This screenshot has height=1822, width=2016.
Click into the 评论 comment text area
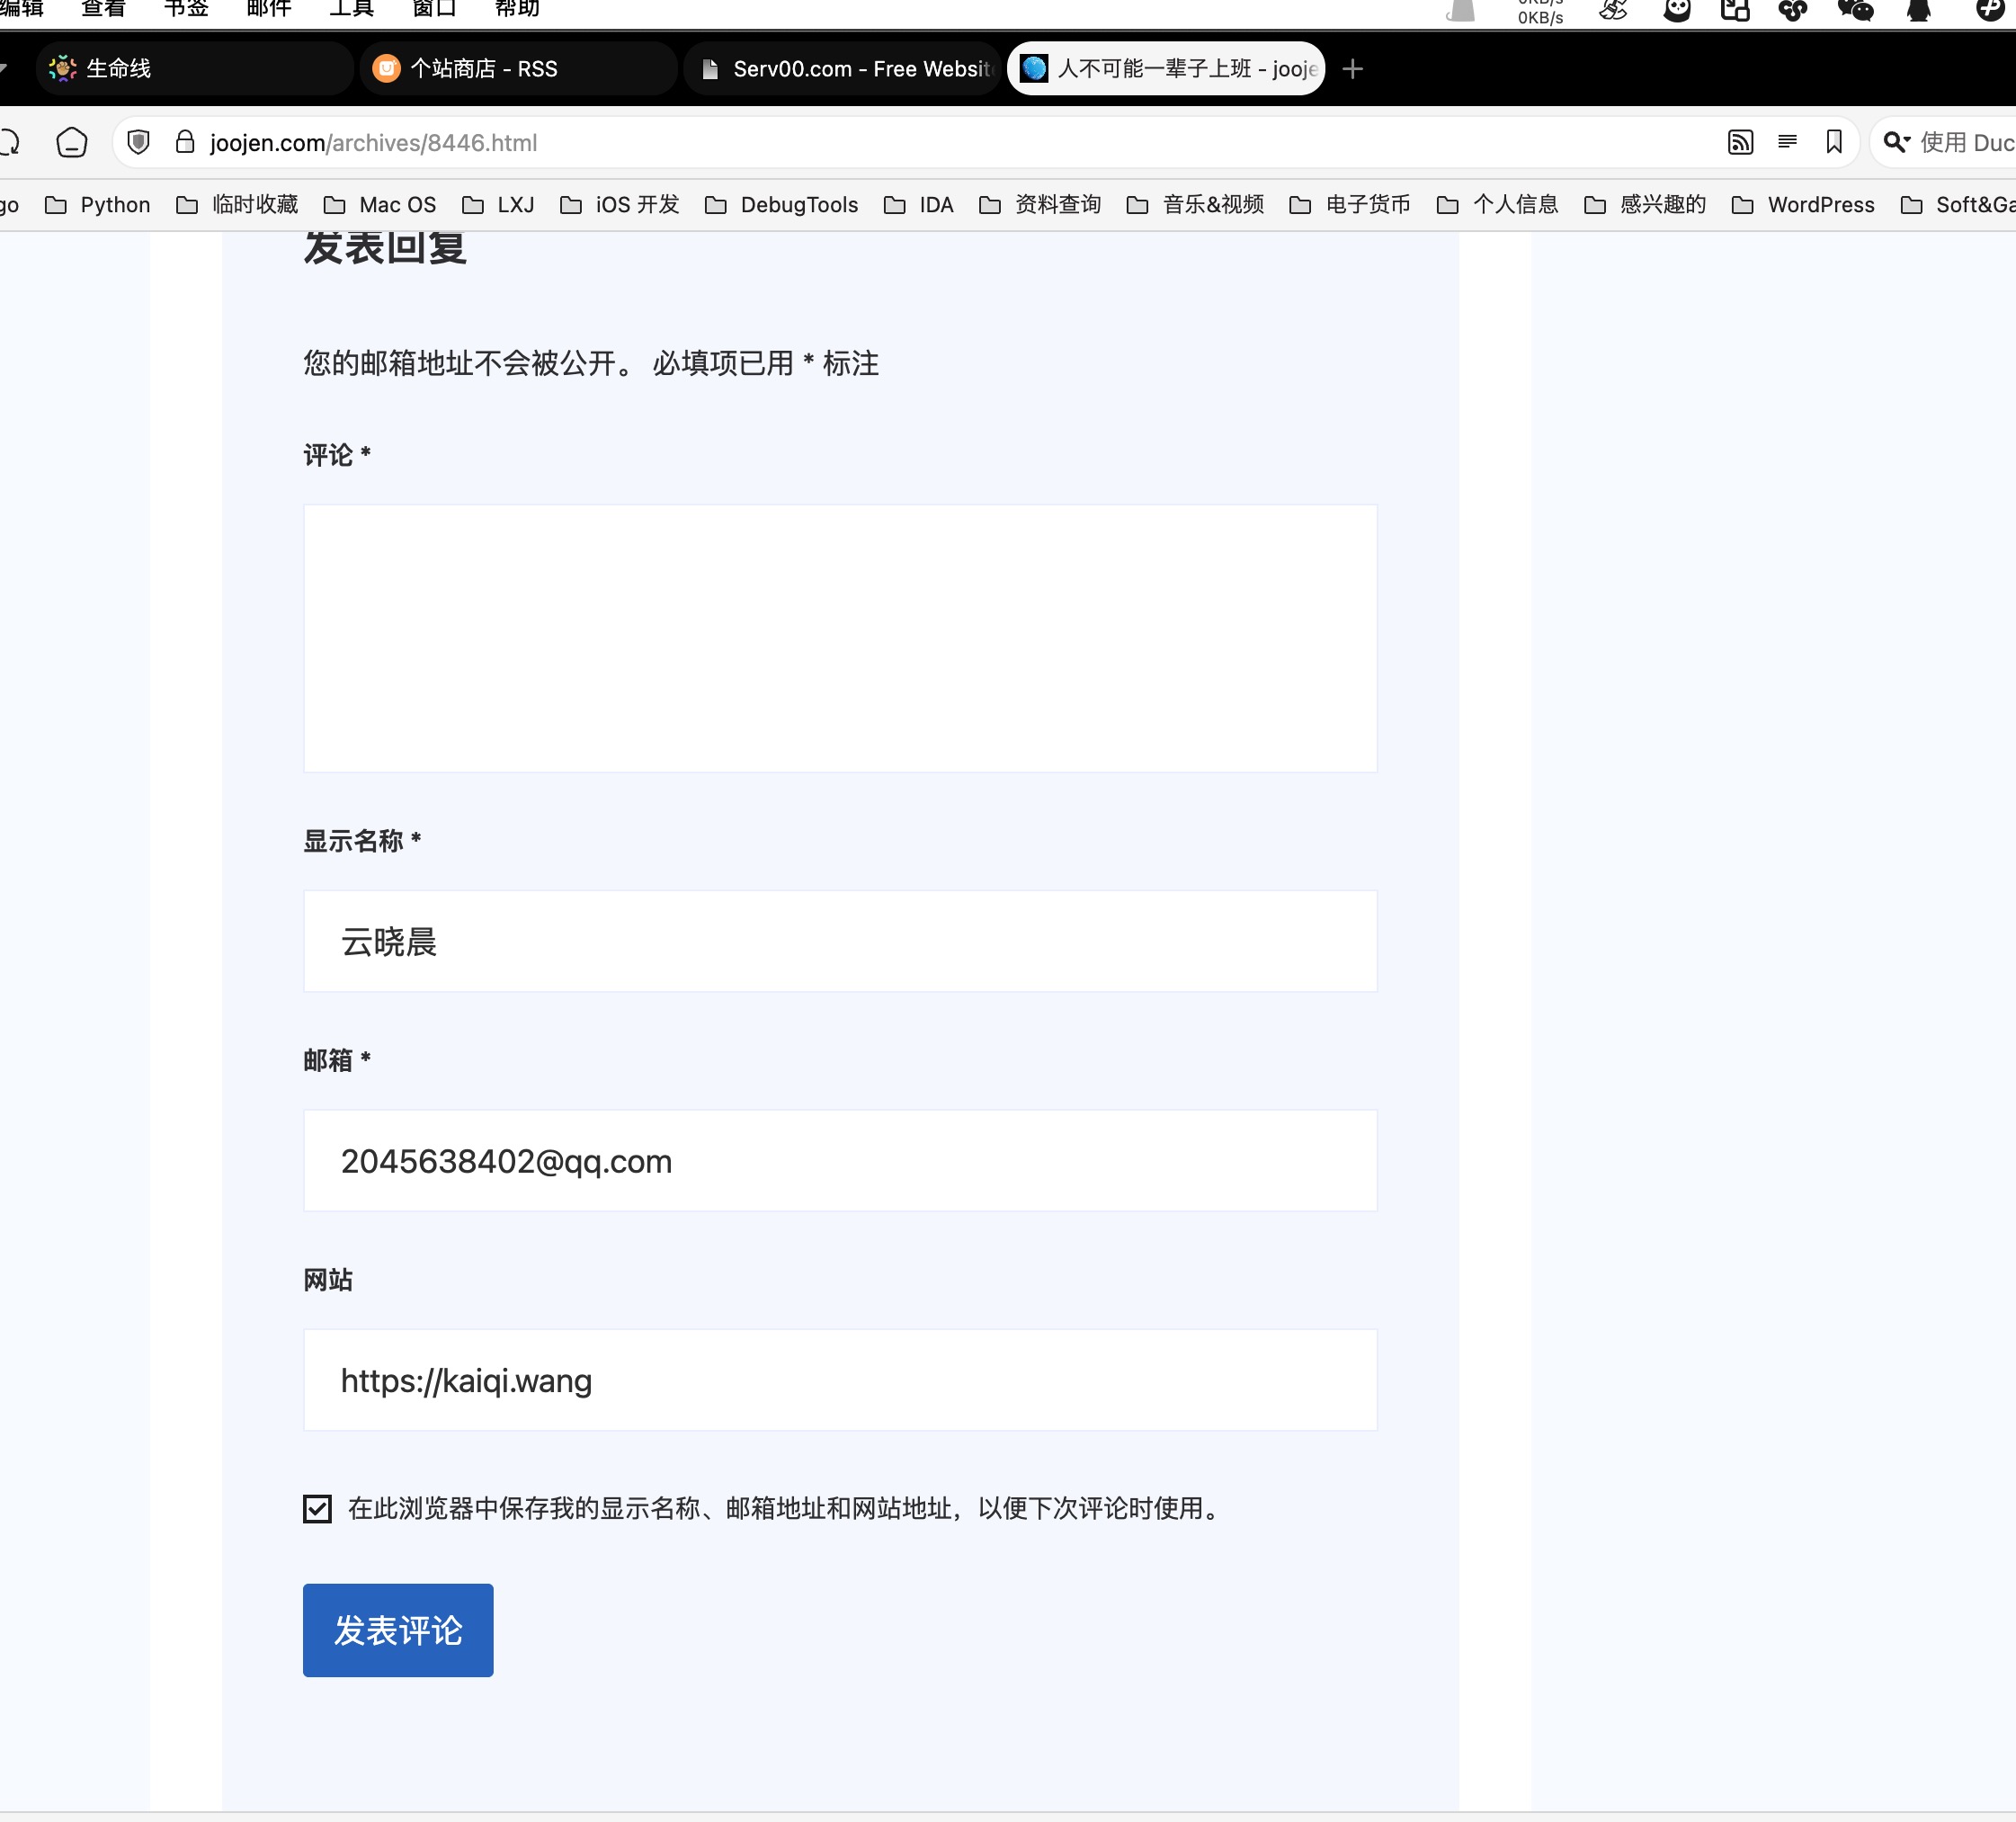840,638
